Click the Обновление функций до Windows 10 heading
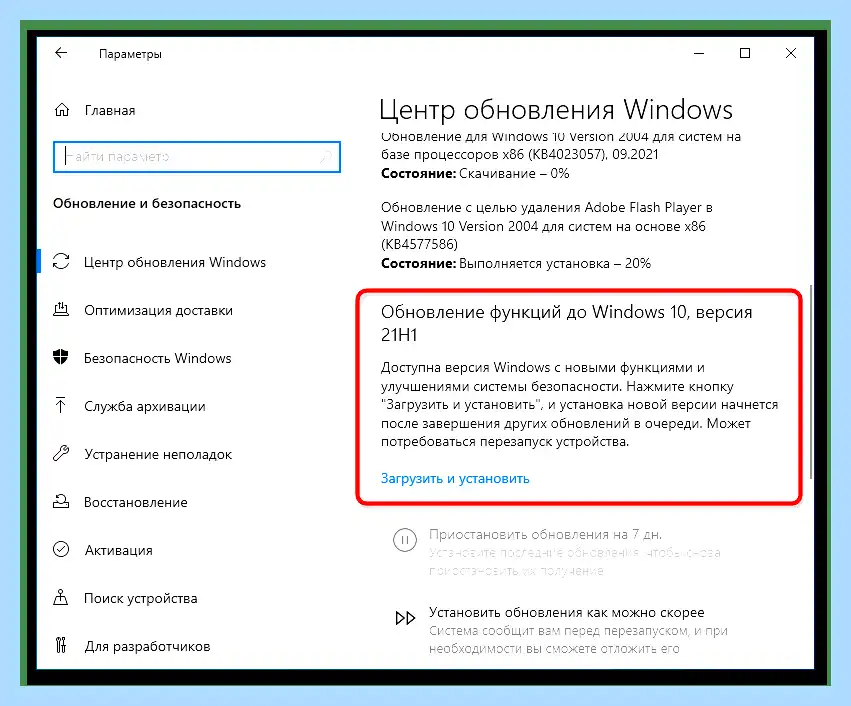The width and height of the screenshot is (851, 706). pyautogui.click(x=567, y=323)
